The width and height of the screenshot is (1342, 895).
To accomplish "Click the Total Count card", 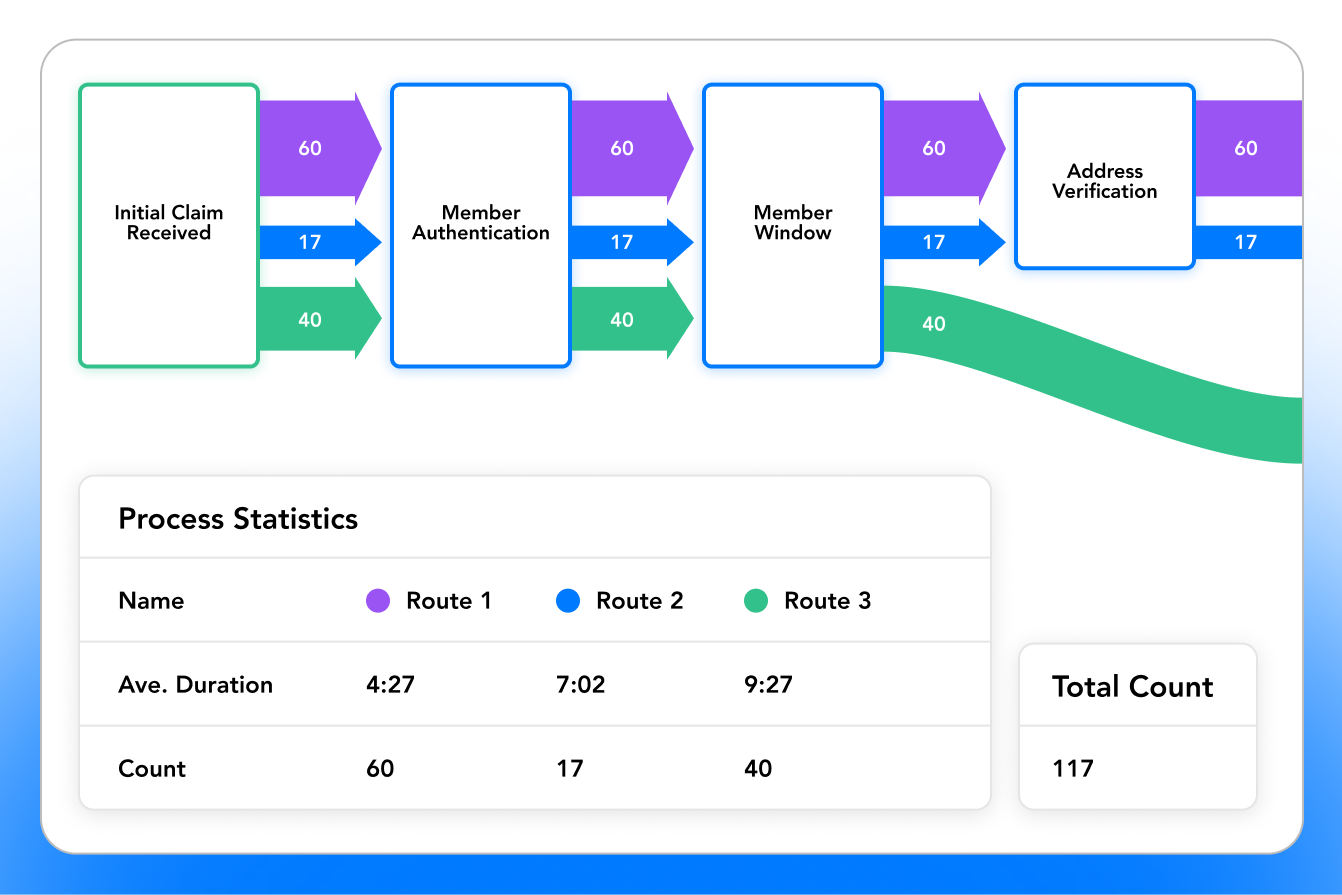I will click(x=1137, y=726).
